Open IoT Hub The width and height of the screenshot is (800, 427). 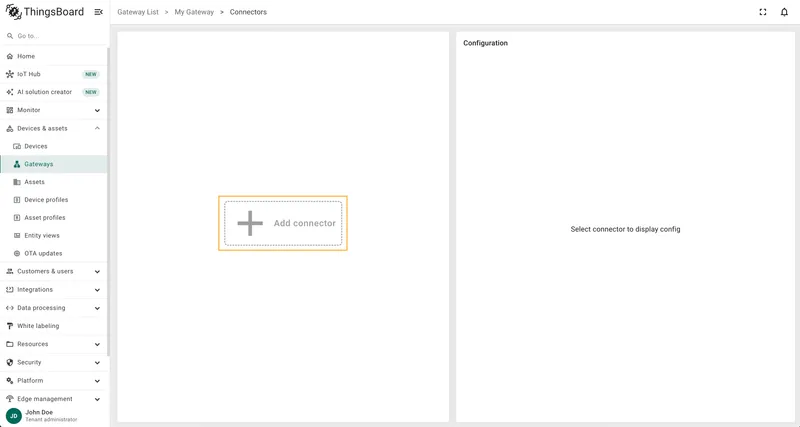pos(54,74)
